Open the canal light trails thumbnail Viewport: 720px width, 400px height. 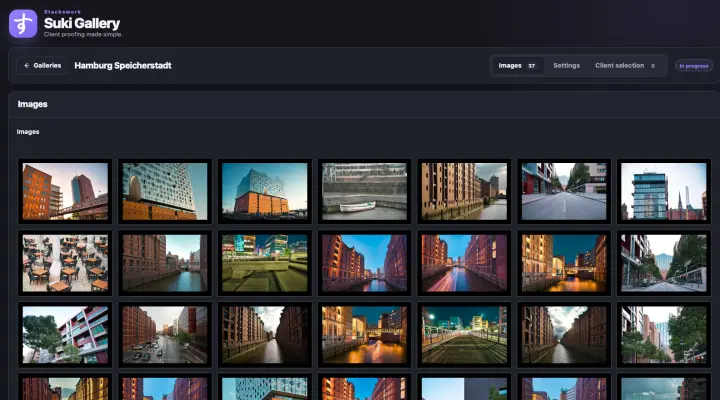point(464,263)
